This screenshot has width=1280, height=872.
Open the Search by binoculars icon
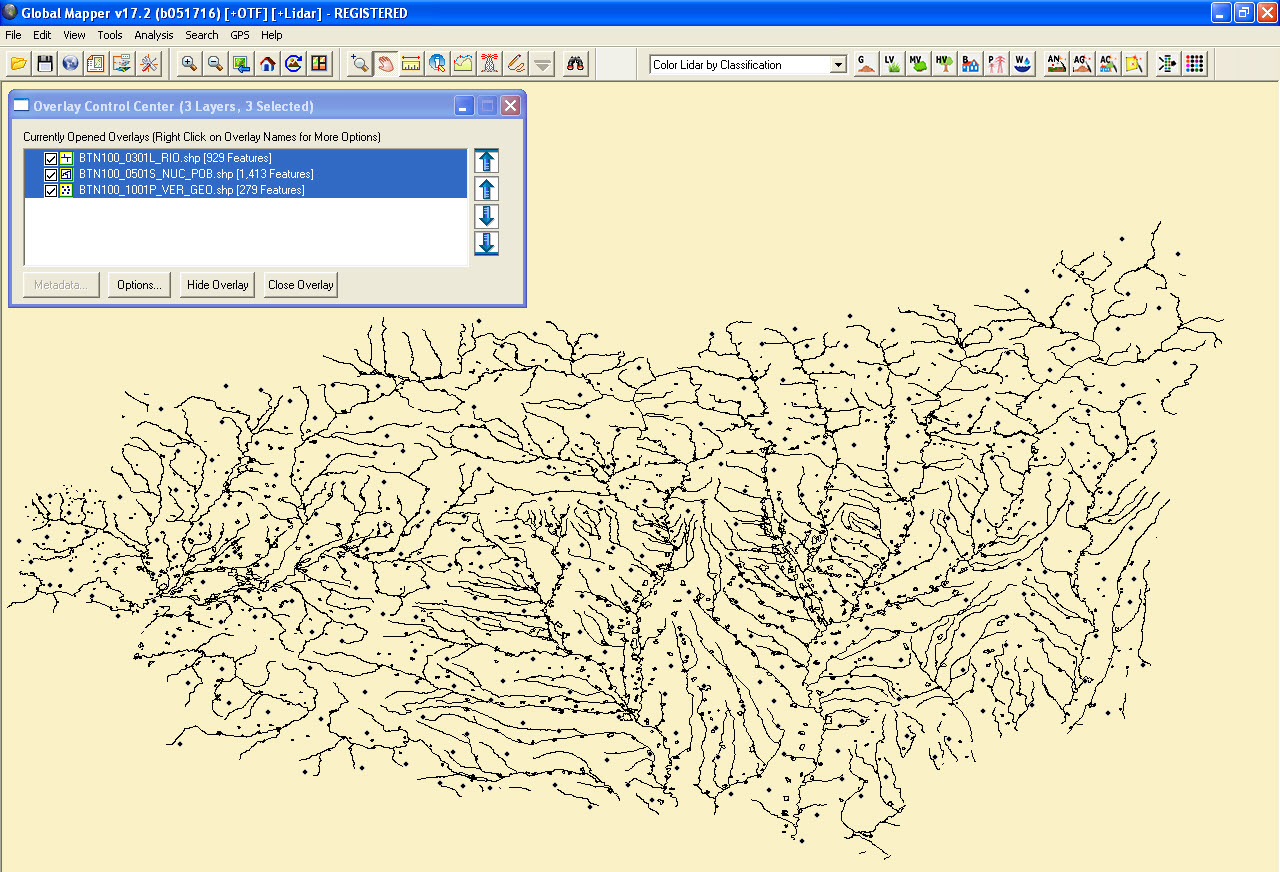pos(574,62)
